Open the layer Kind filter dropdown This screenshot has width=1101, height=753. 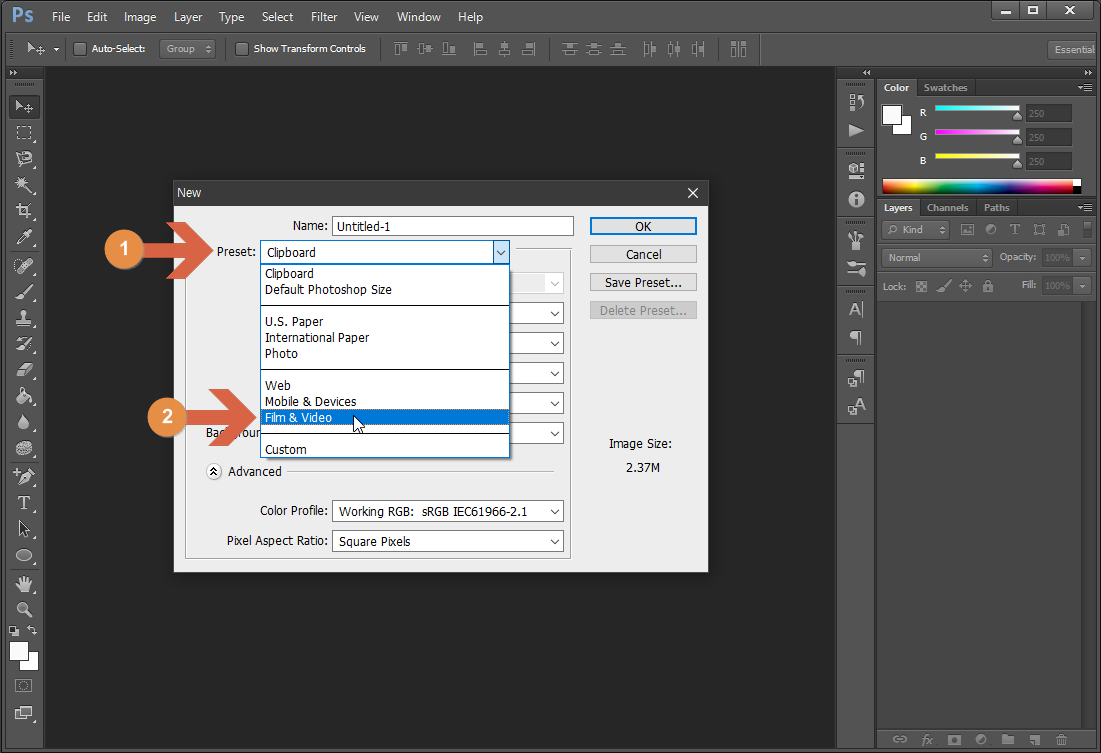click(x=916, y=230)
